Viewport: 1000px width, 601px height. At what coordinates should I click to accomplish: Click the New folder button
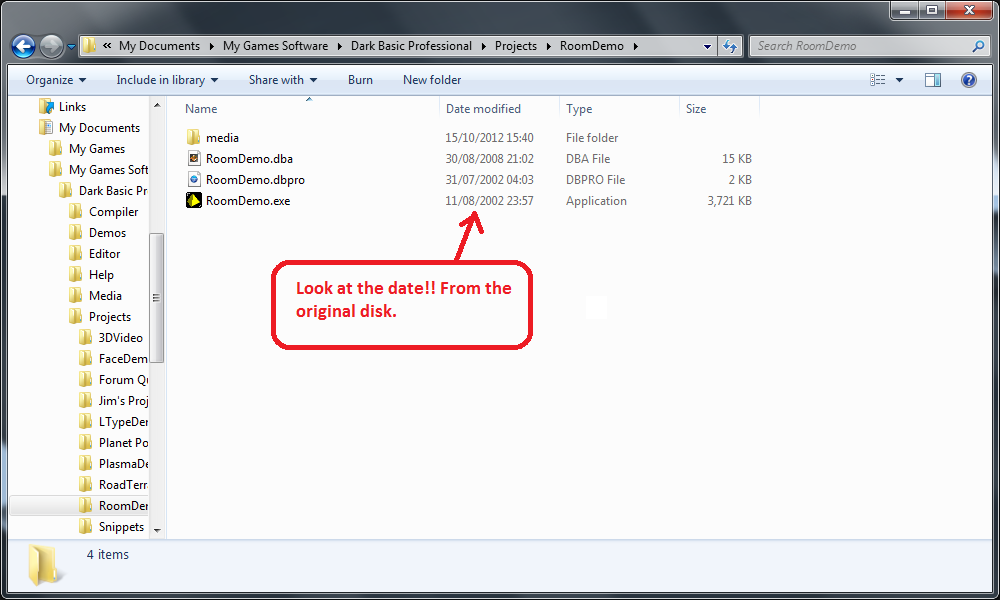[432, 80]
